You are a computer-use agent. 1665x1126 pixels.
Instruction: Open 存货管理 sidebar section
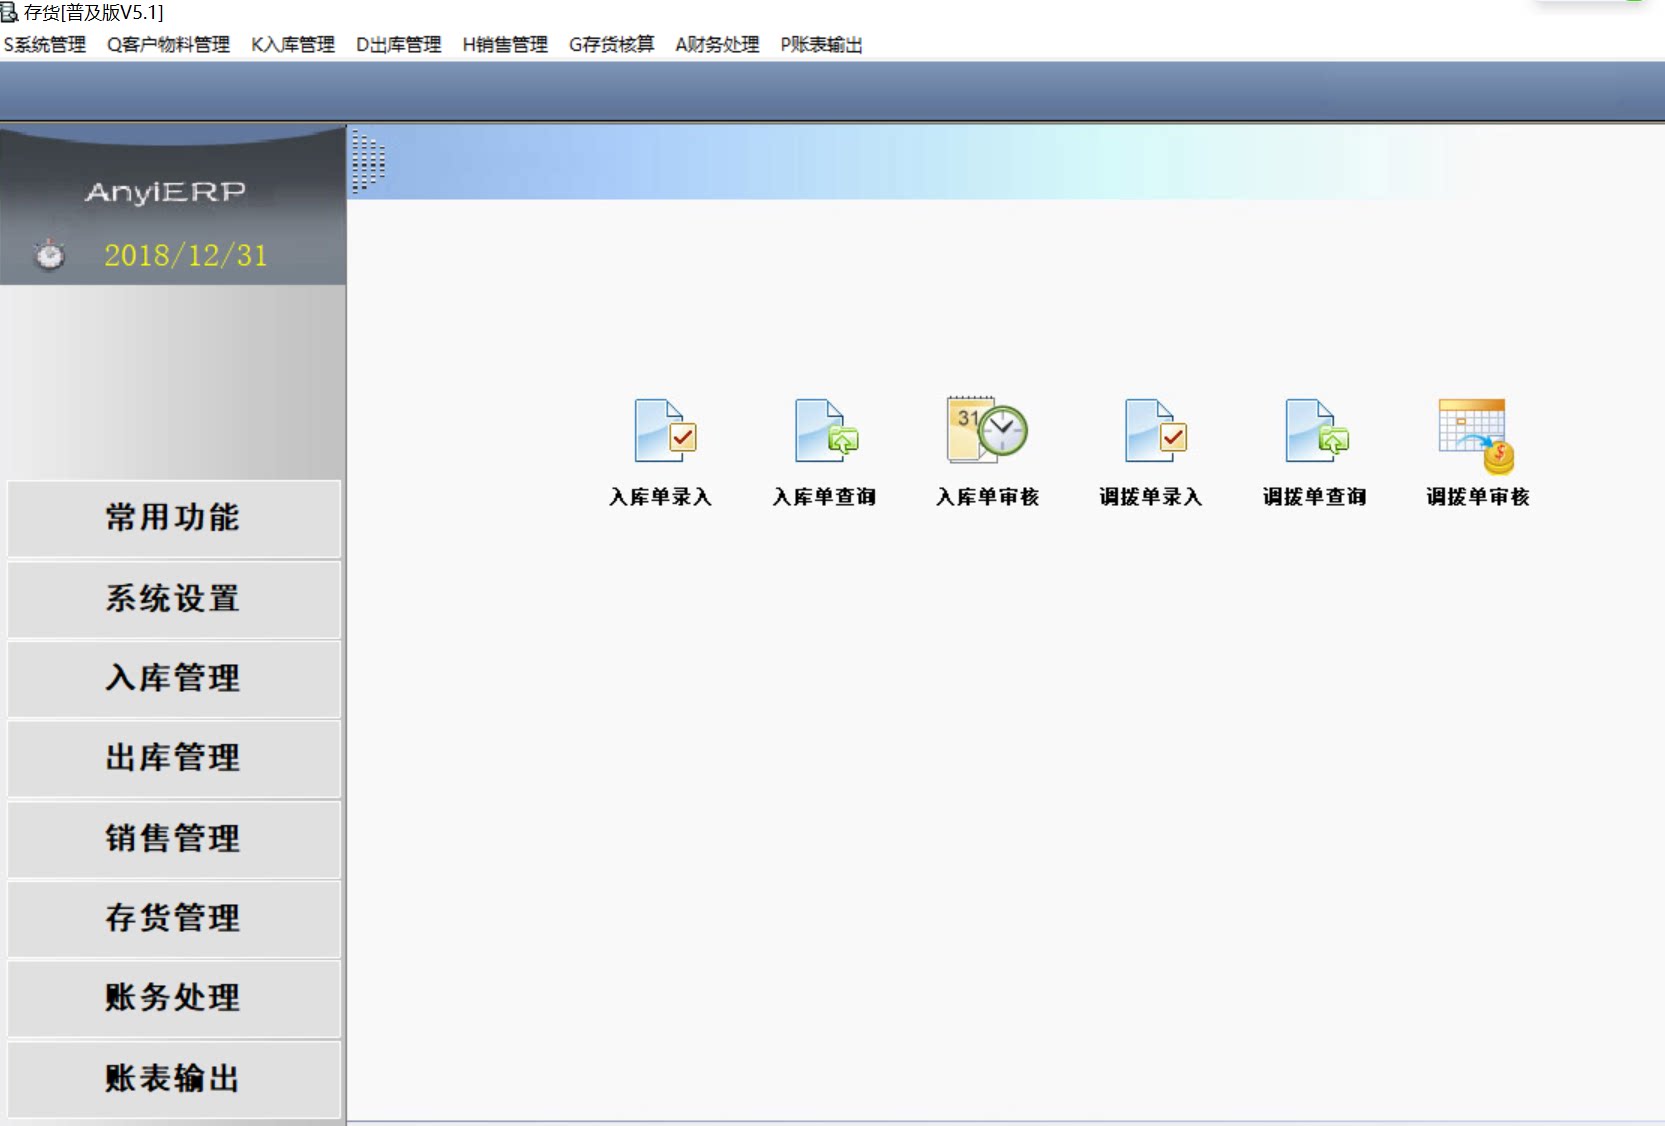173,918
